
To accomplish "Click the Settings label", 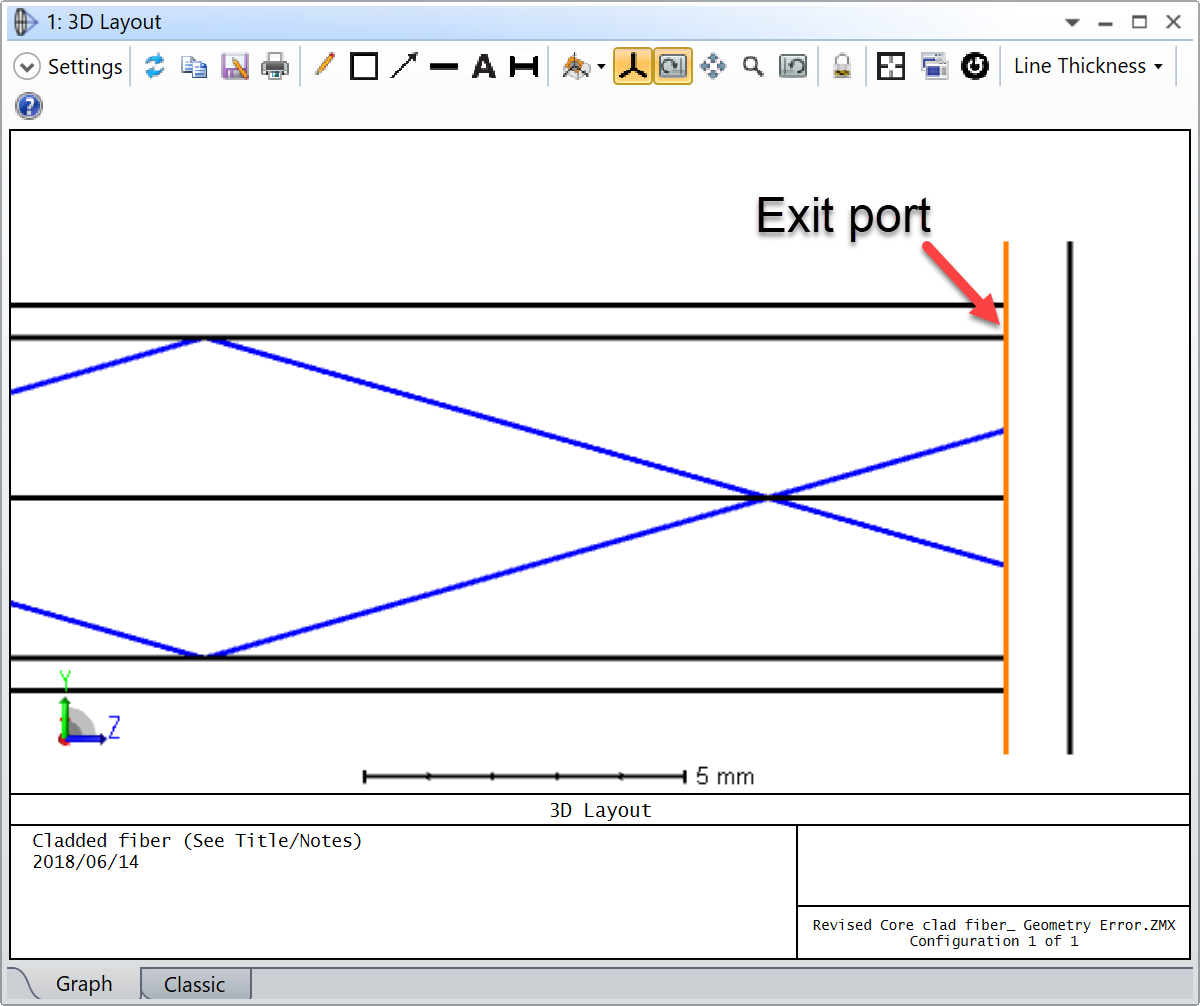I will click(x=85, y=67).
